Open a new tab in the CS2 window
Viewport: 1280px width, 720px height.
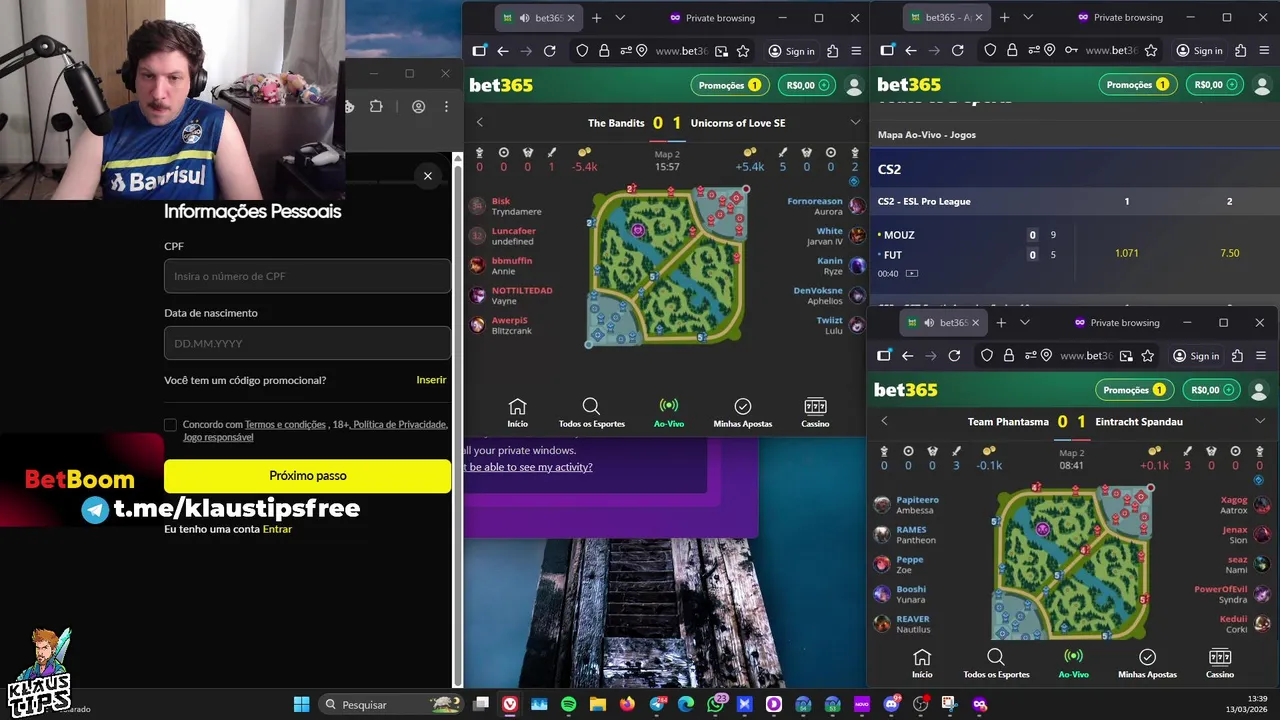[1005, 17]
